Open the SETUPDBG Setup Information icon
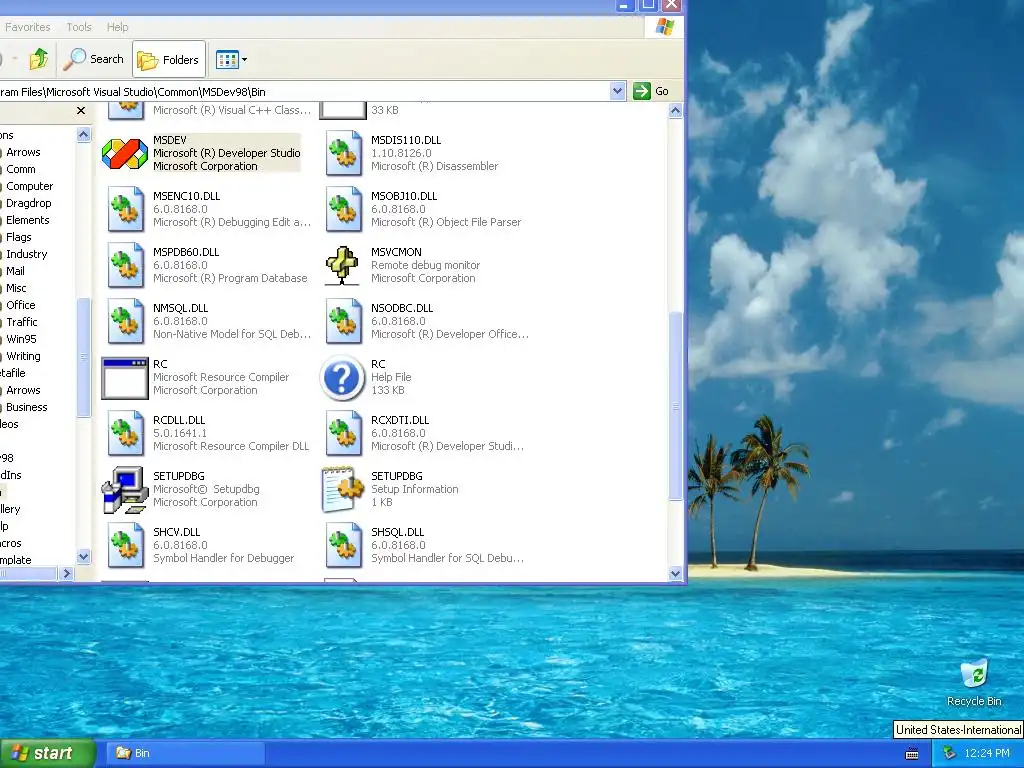 (342, 489)
